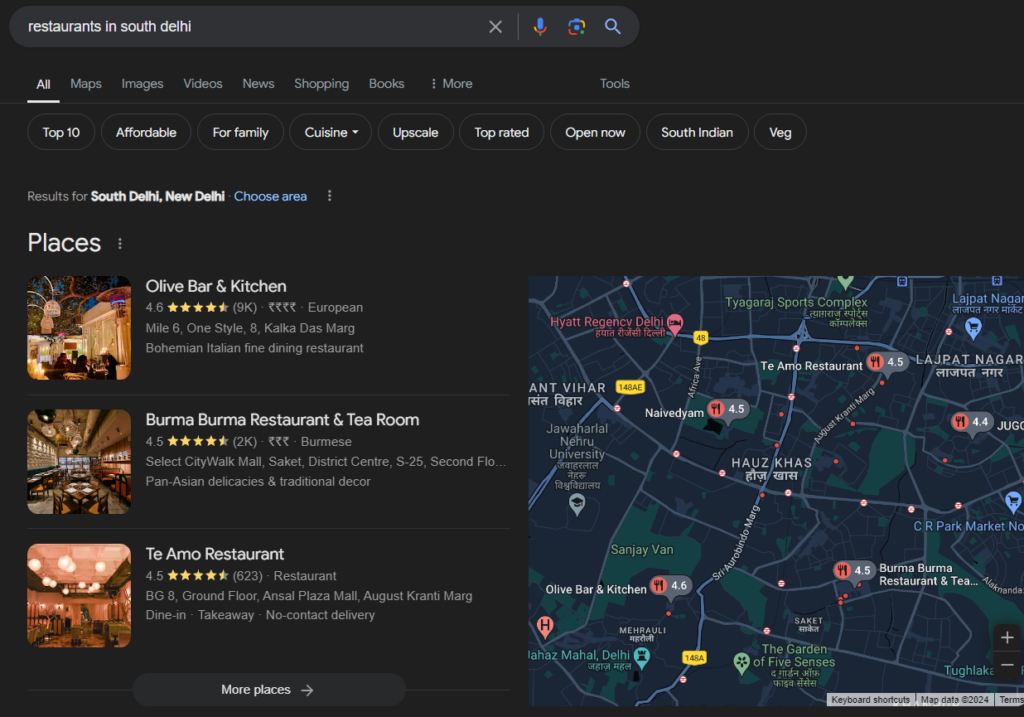Open Olive Bar & Kitchen listing title
The image size is (1024, 717).
pos(216,287)
